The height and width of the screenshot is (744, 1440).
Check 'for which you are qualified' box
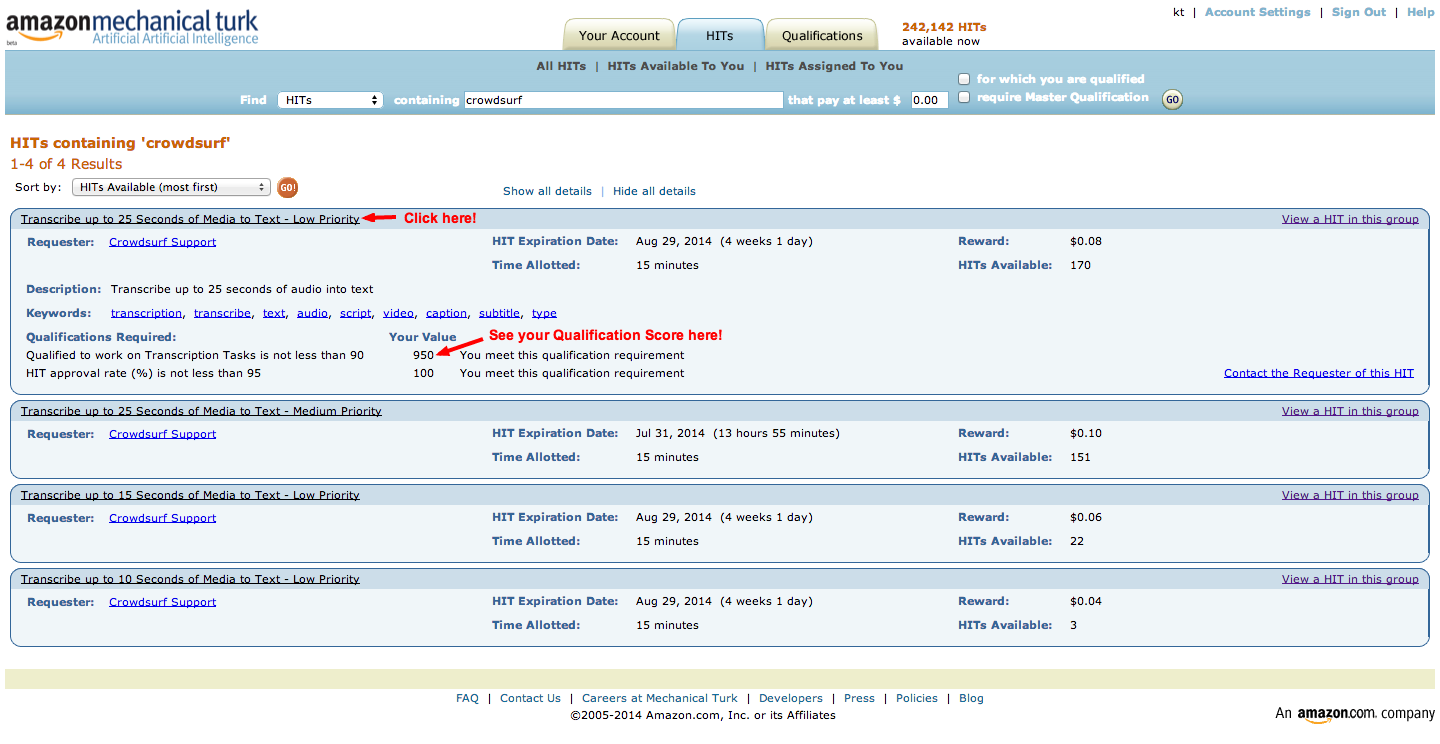tap(964, 79)
